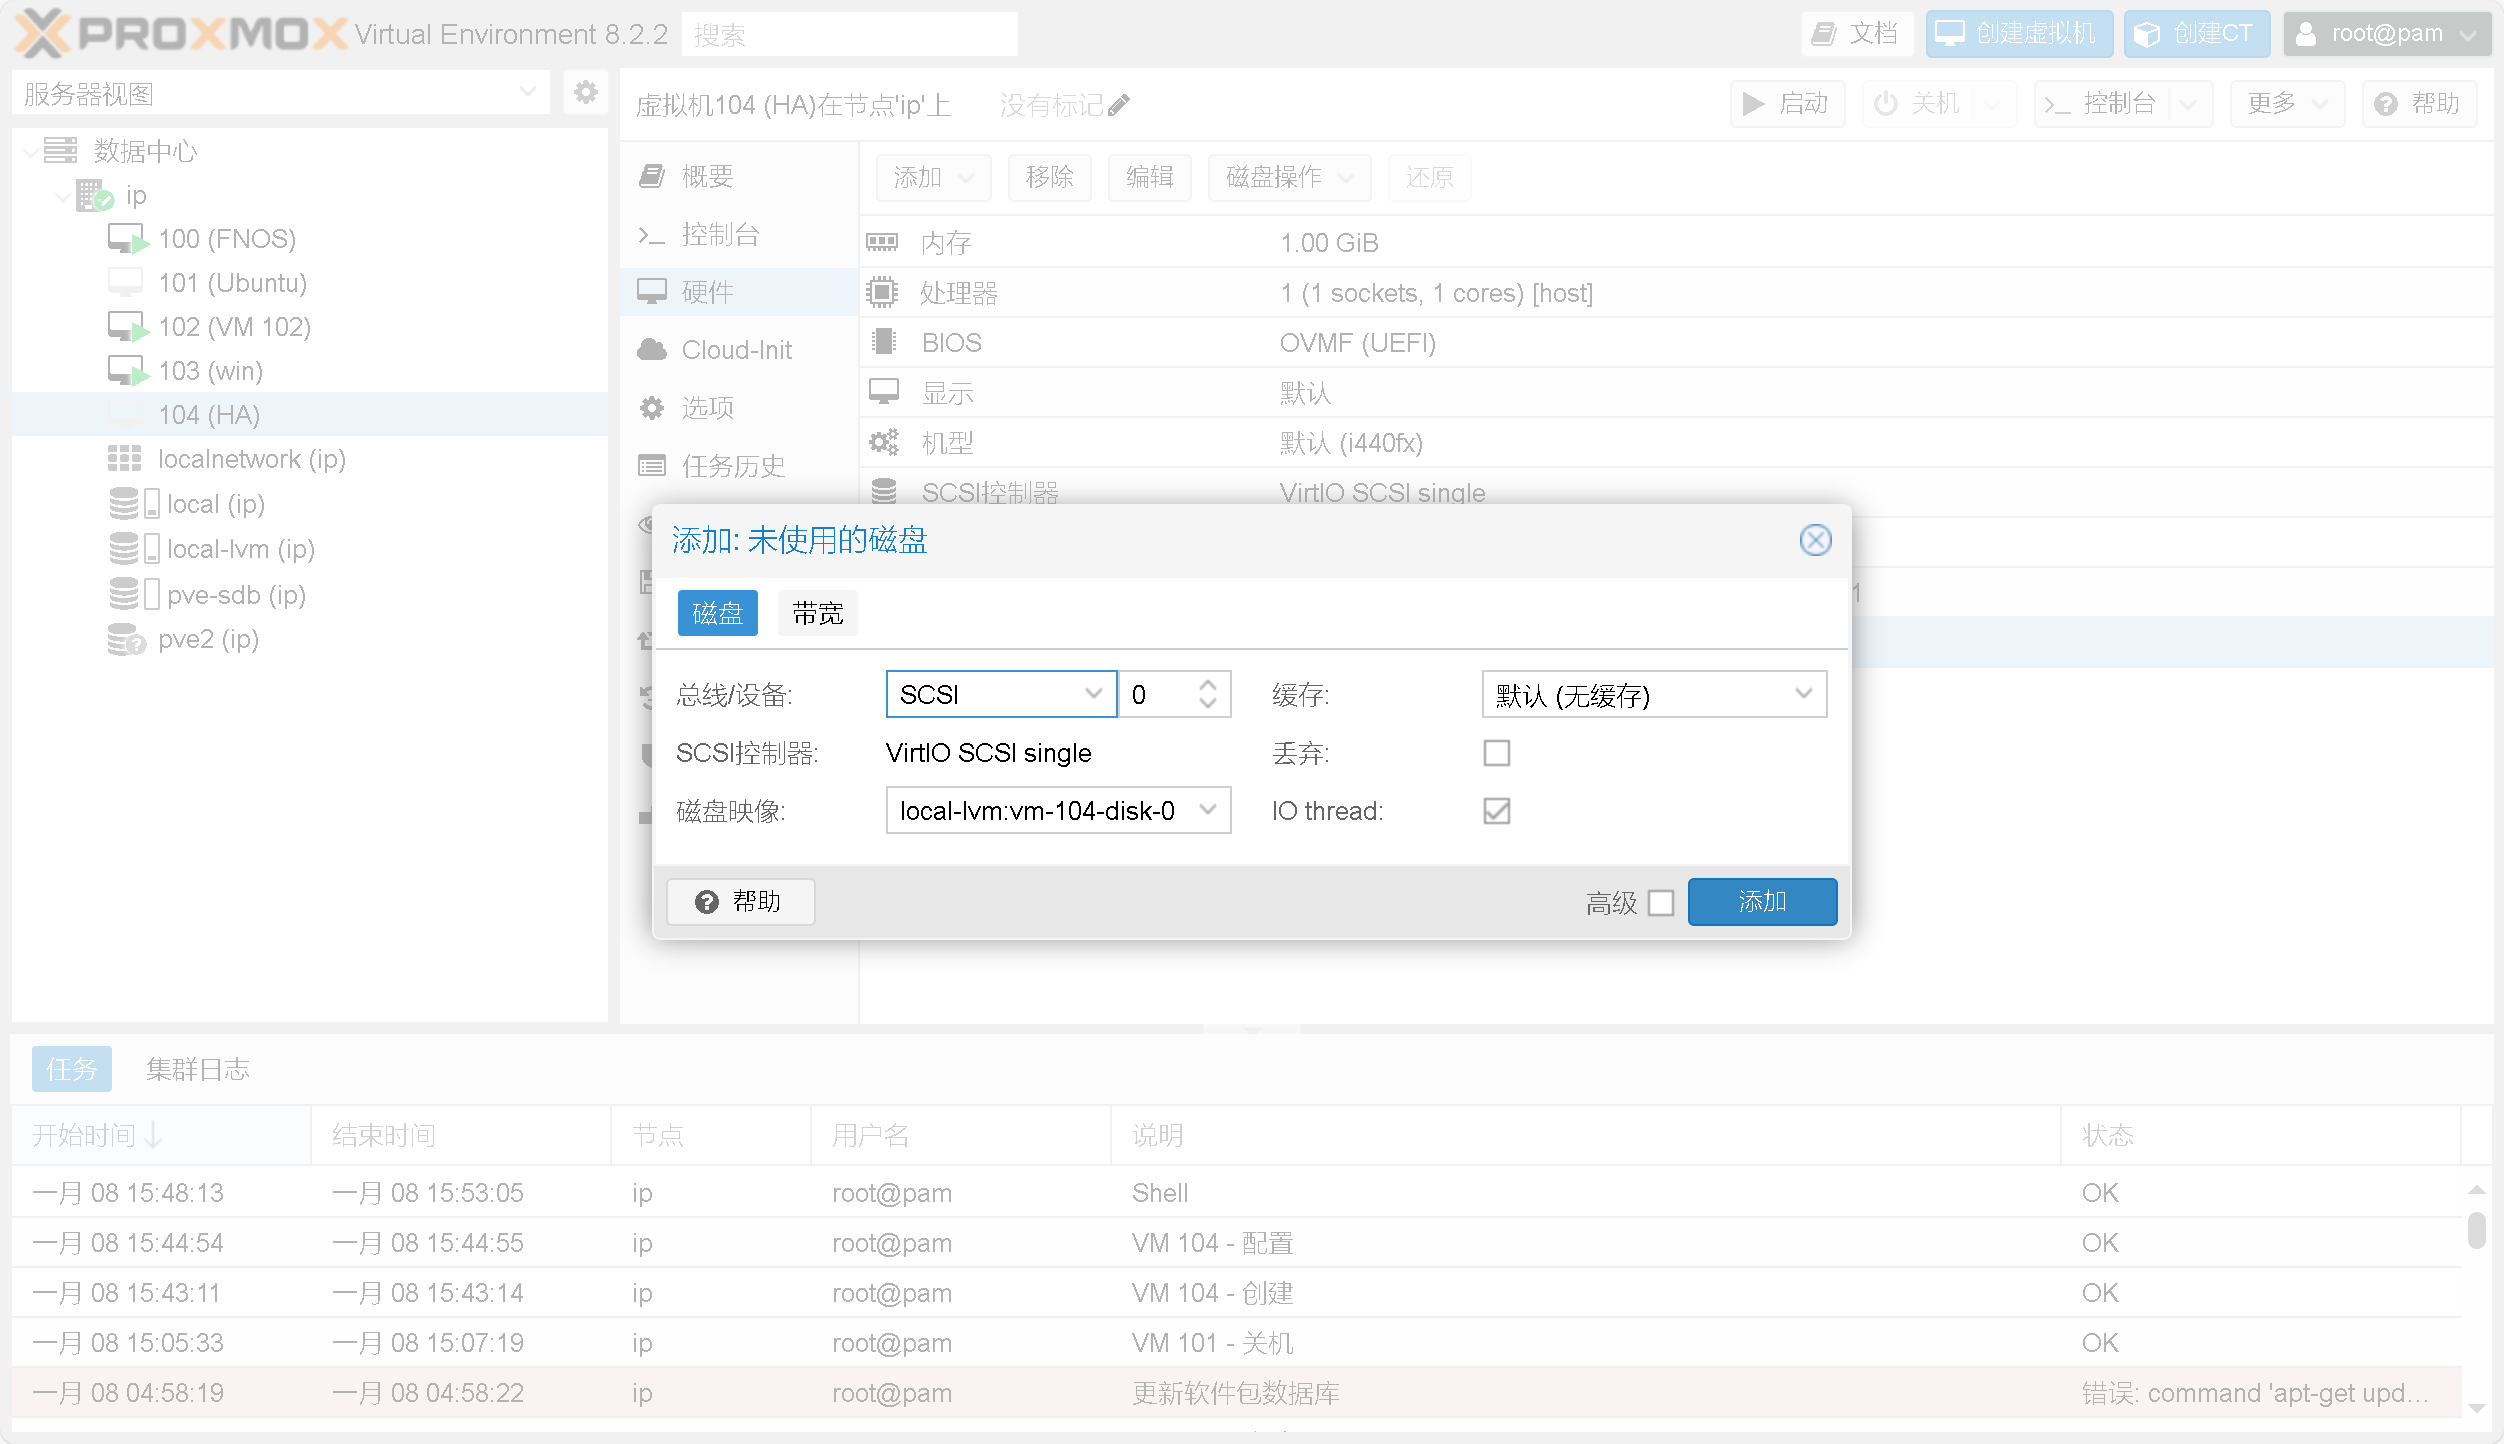Screen dimensions: 2504x1444
Task: Select the 103 (win) monitor icon
Action: tap(128, 371)
